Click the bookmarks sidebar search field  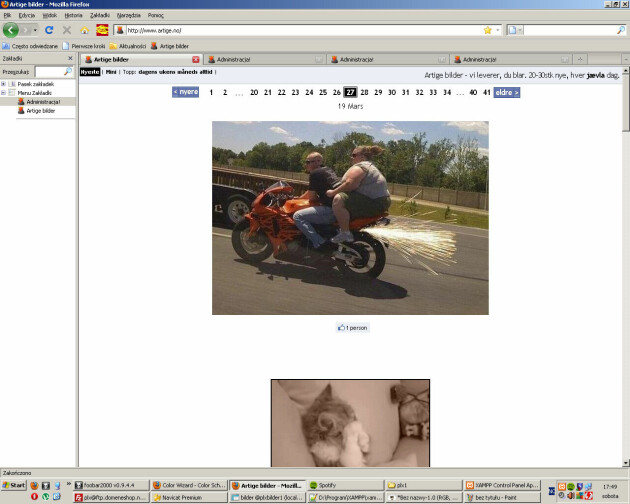[x=49, y=72]
